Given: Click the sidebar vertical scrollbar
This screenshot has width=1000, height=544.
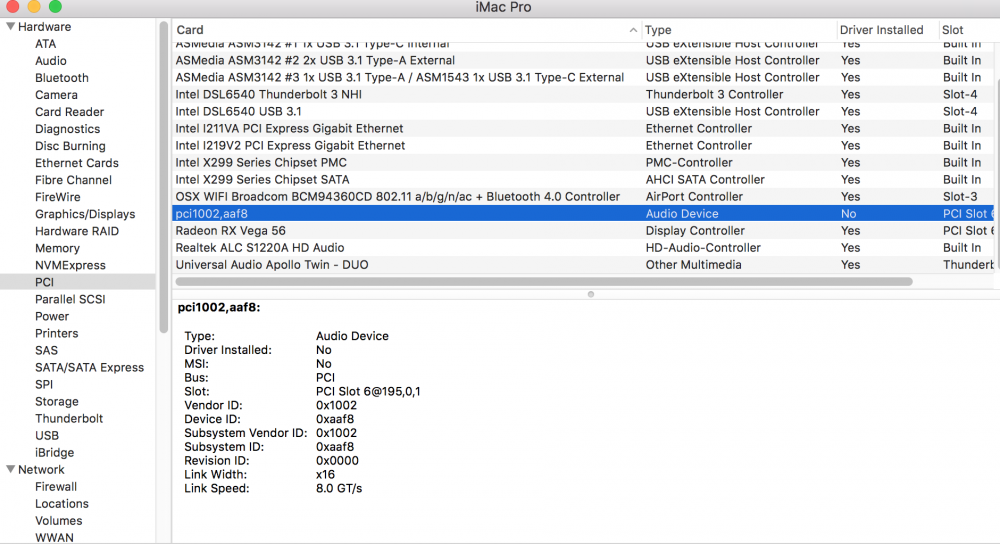Looking at the screenshot, I should 164,177.
